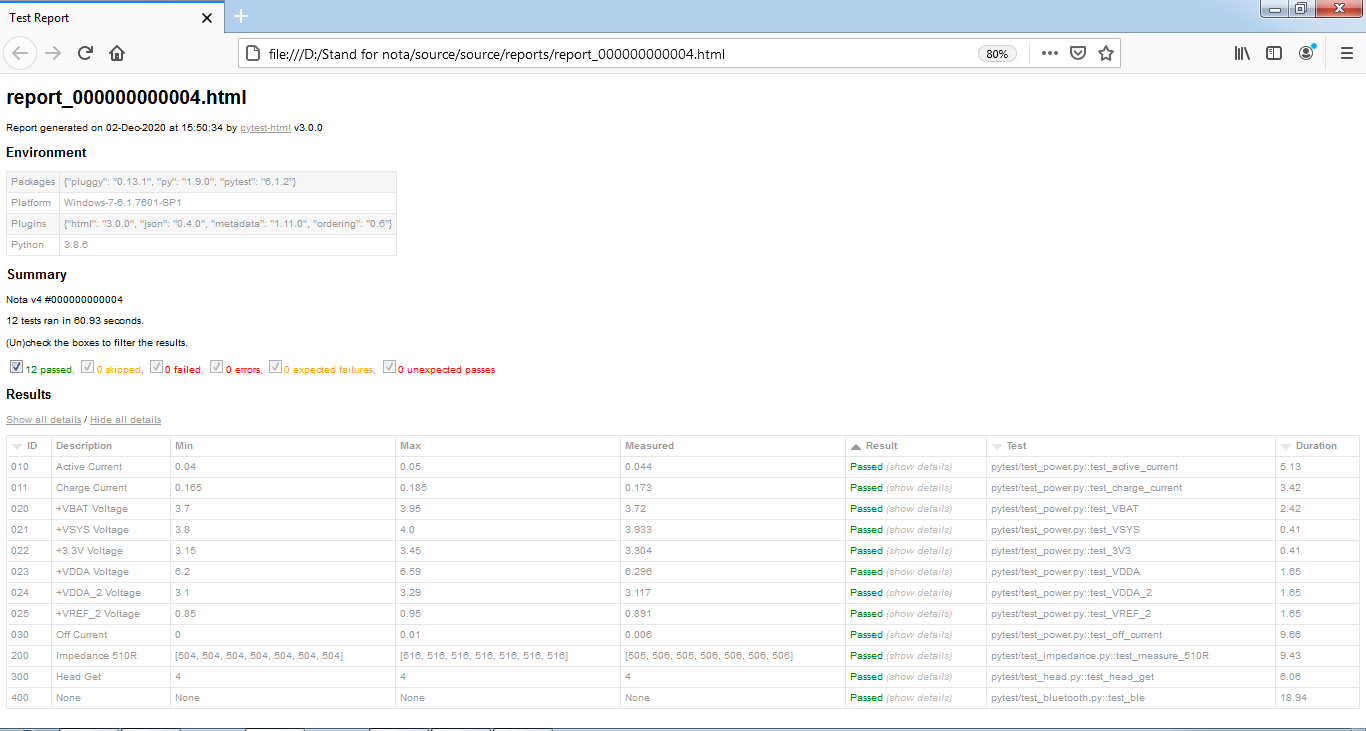This screenshot has height=731, width=1366.
Task: Click the 80% zoom level indicator
Action: [x=997, y=54]
